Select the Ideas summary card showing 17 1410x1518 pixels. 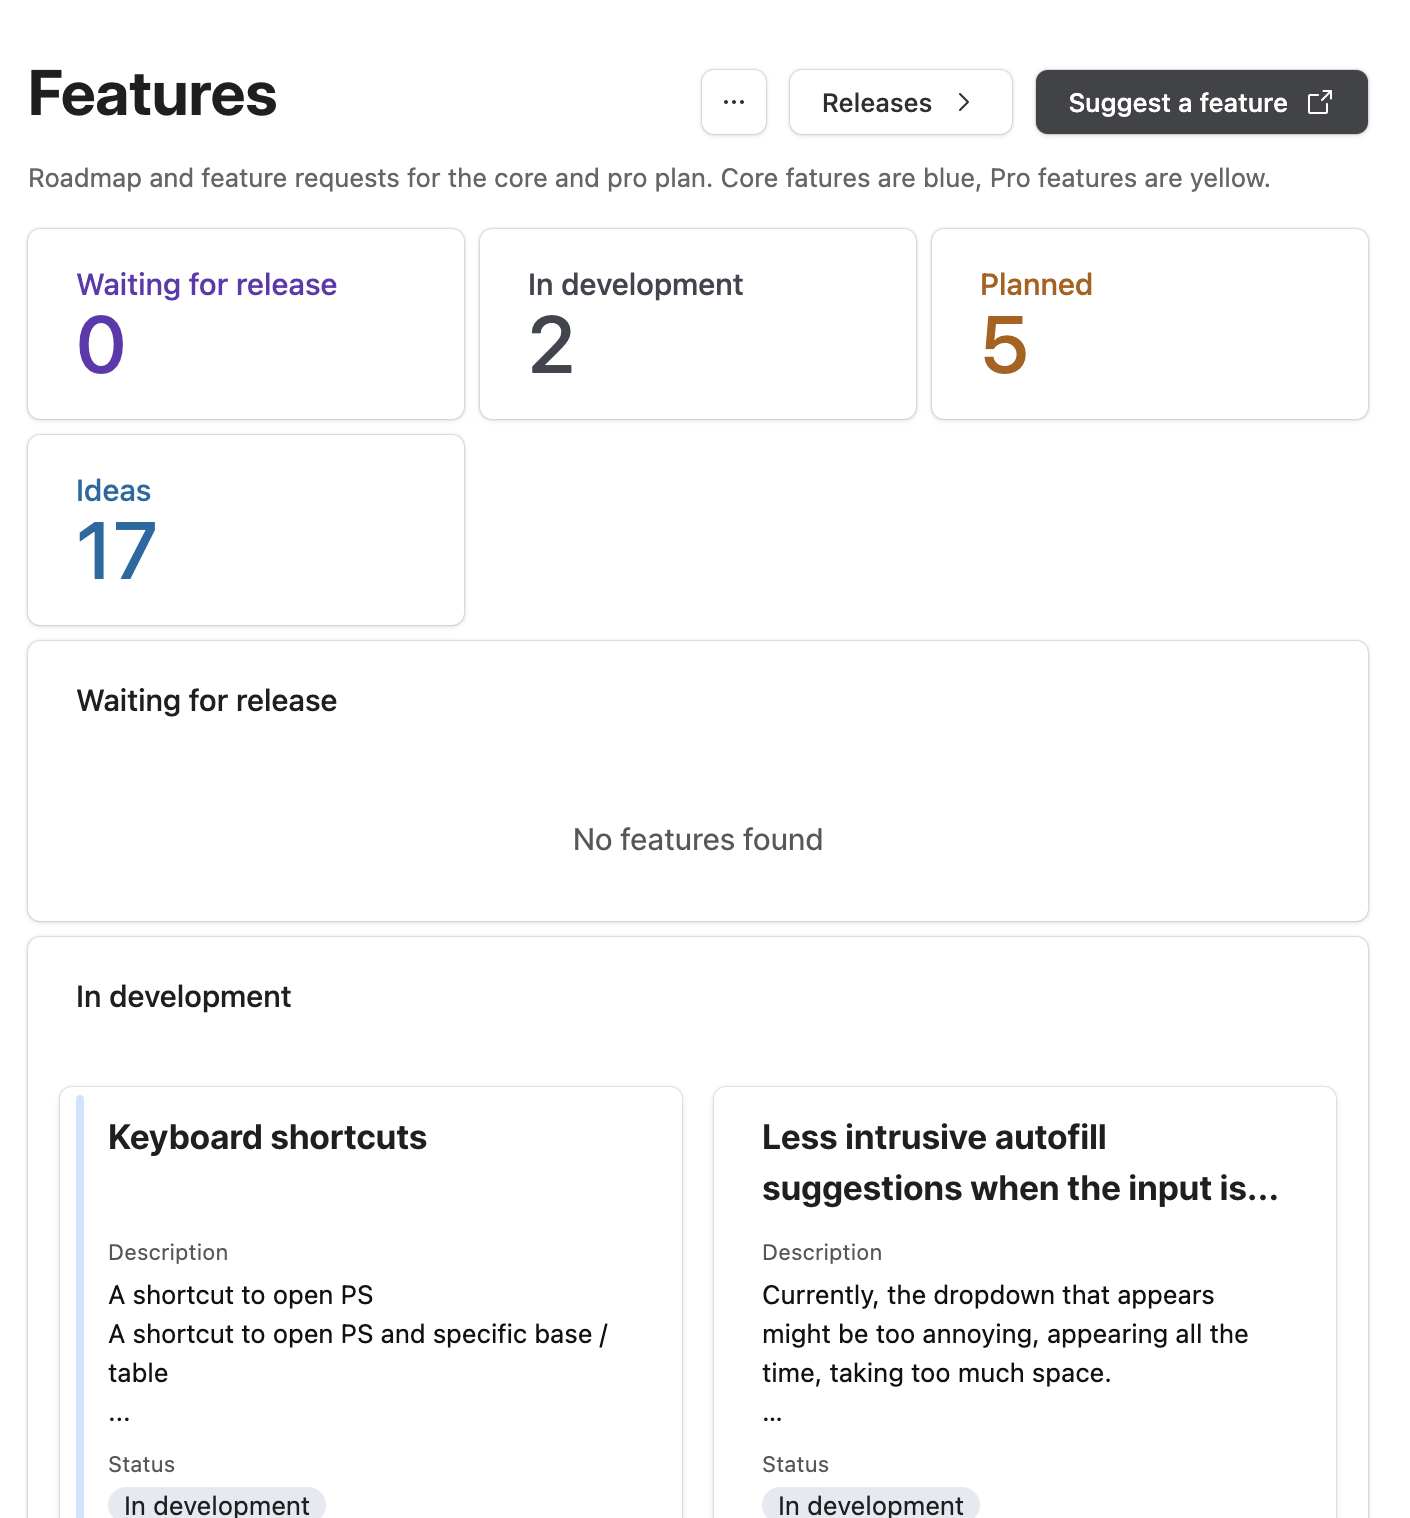point(246,530)
